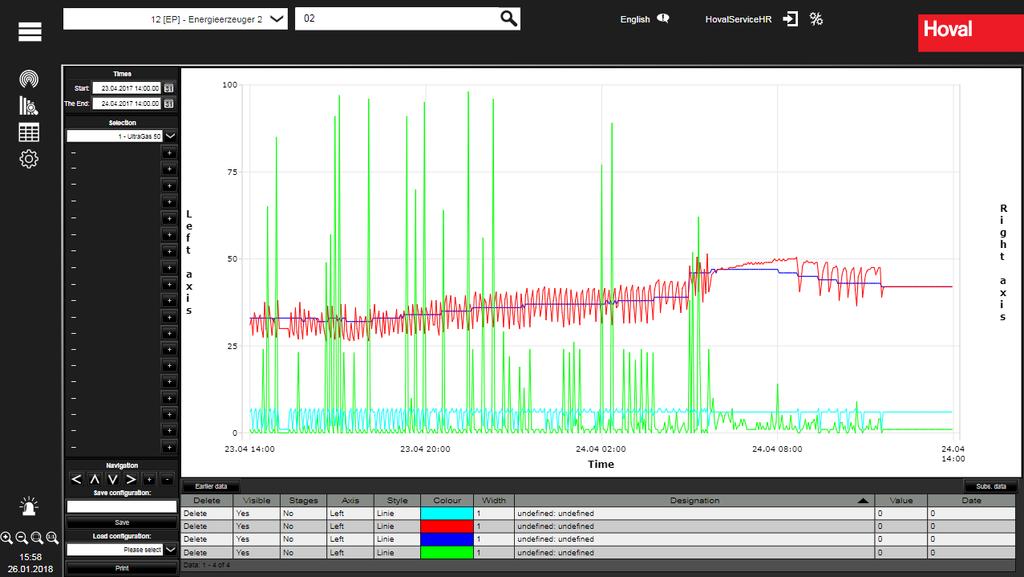Click the cyan colour swatch
The width and height of the screenshot is (1024, 577).
point(447,514)
